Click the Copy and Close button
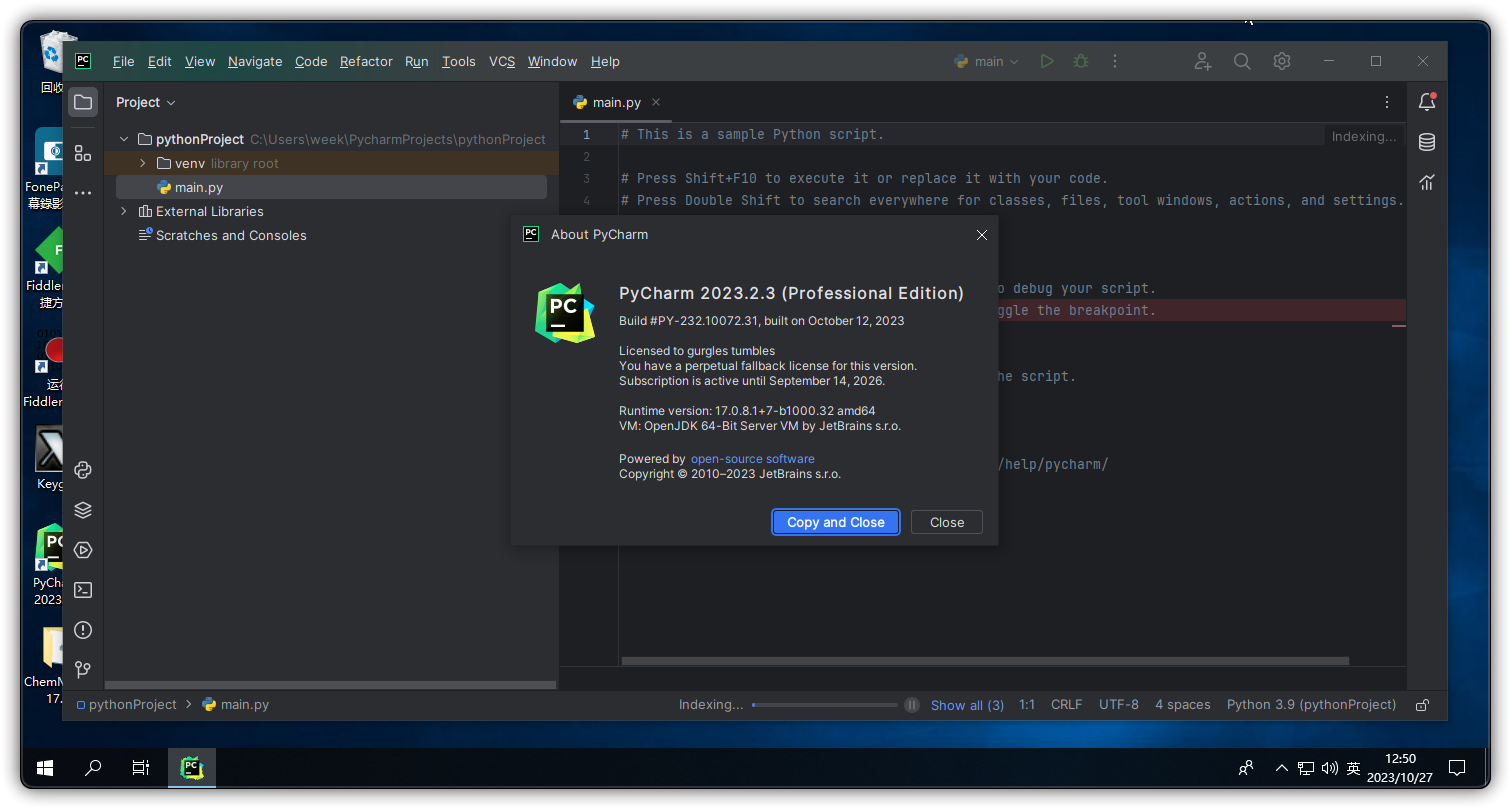 [x=835, y=521]
